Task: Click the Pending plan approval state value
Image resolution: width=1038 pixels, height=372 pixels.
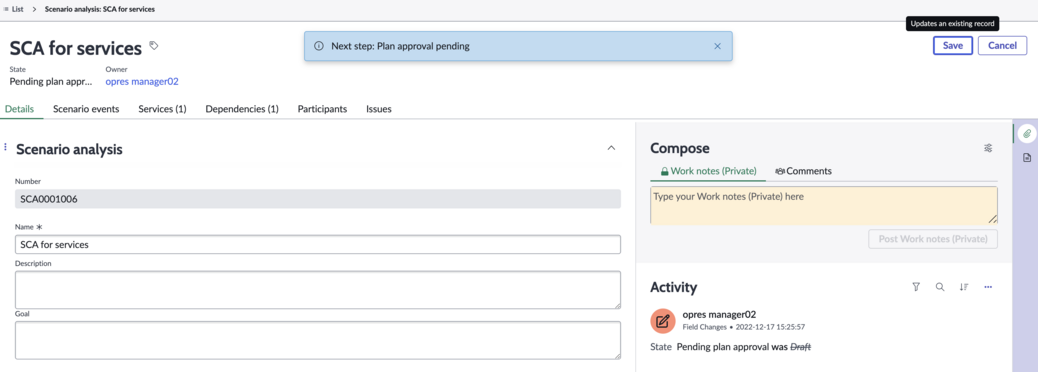Action: [x=51, y=81]
